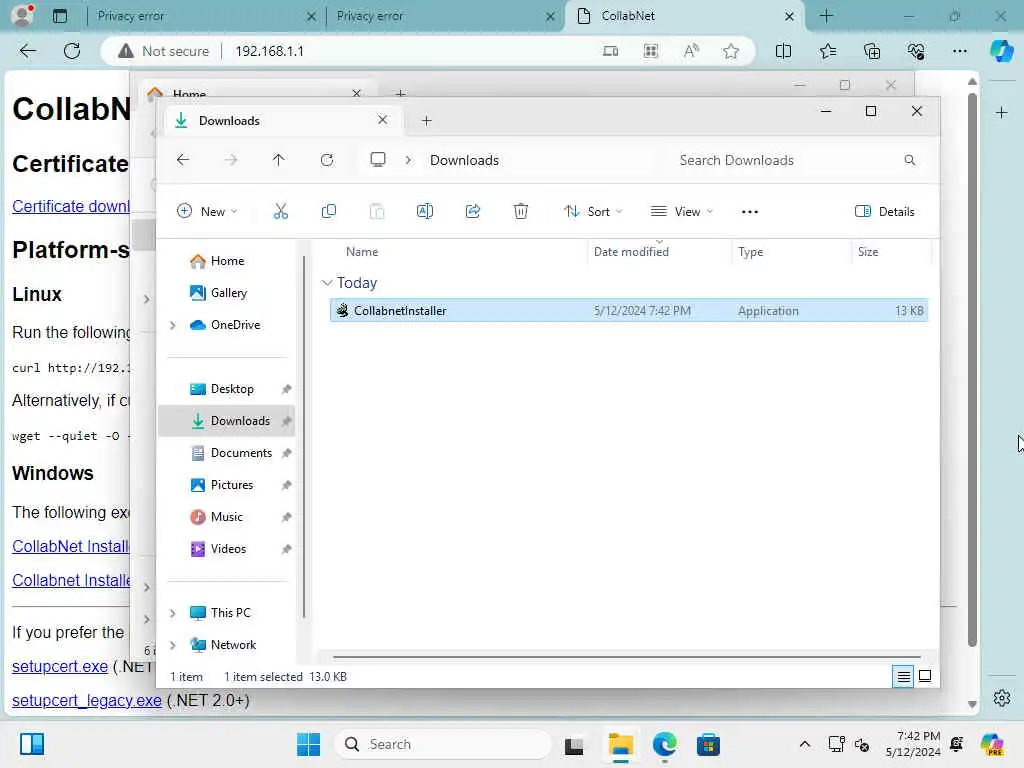1024x768 pixels.
Task: Select Gallery in navigation pane
Action: tap(226, 293)
